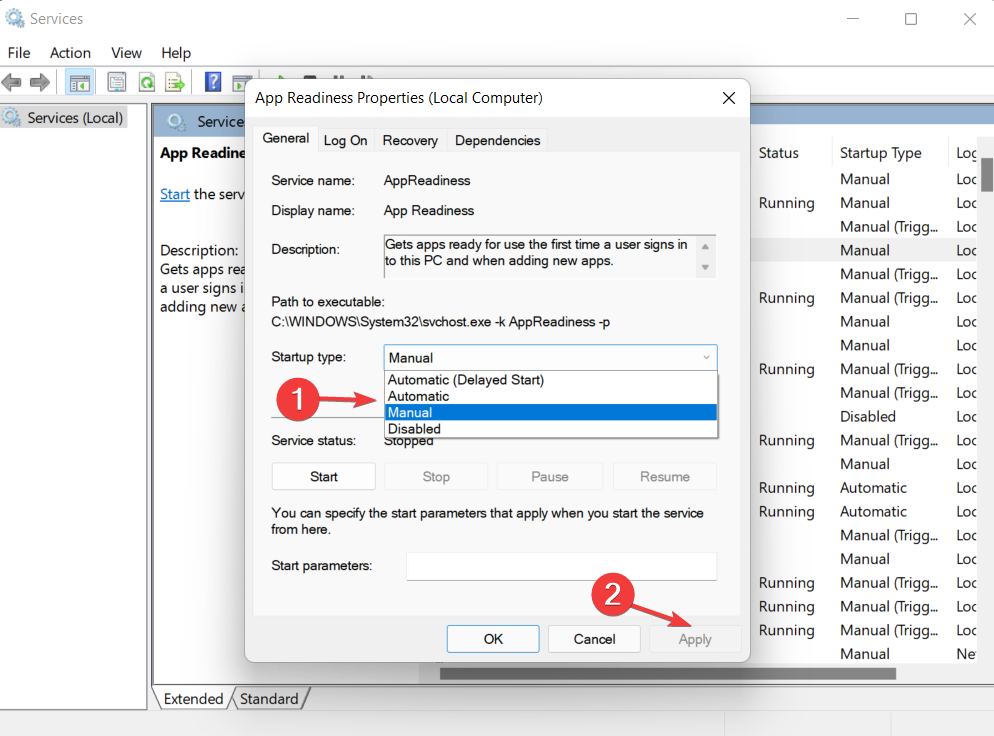
Task: Click the svchost.exe executable path text
Action: point(441,322)
